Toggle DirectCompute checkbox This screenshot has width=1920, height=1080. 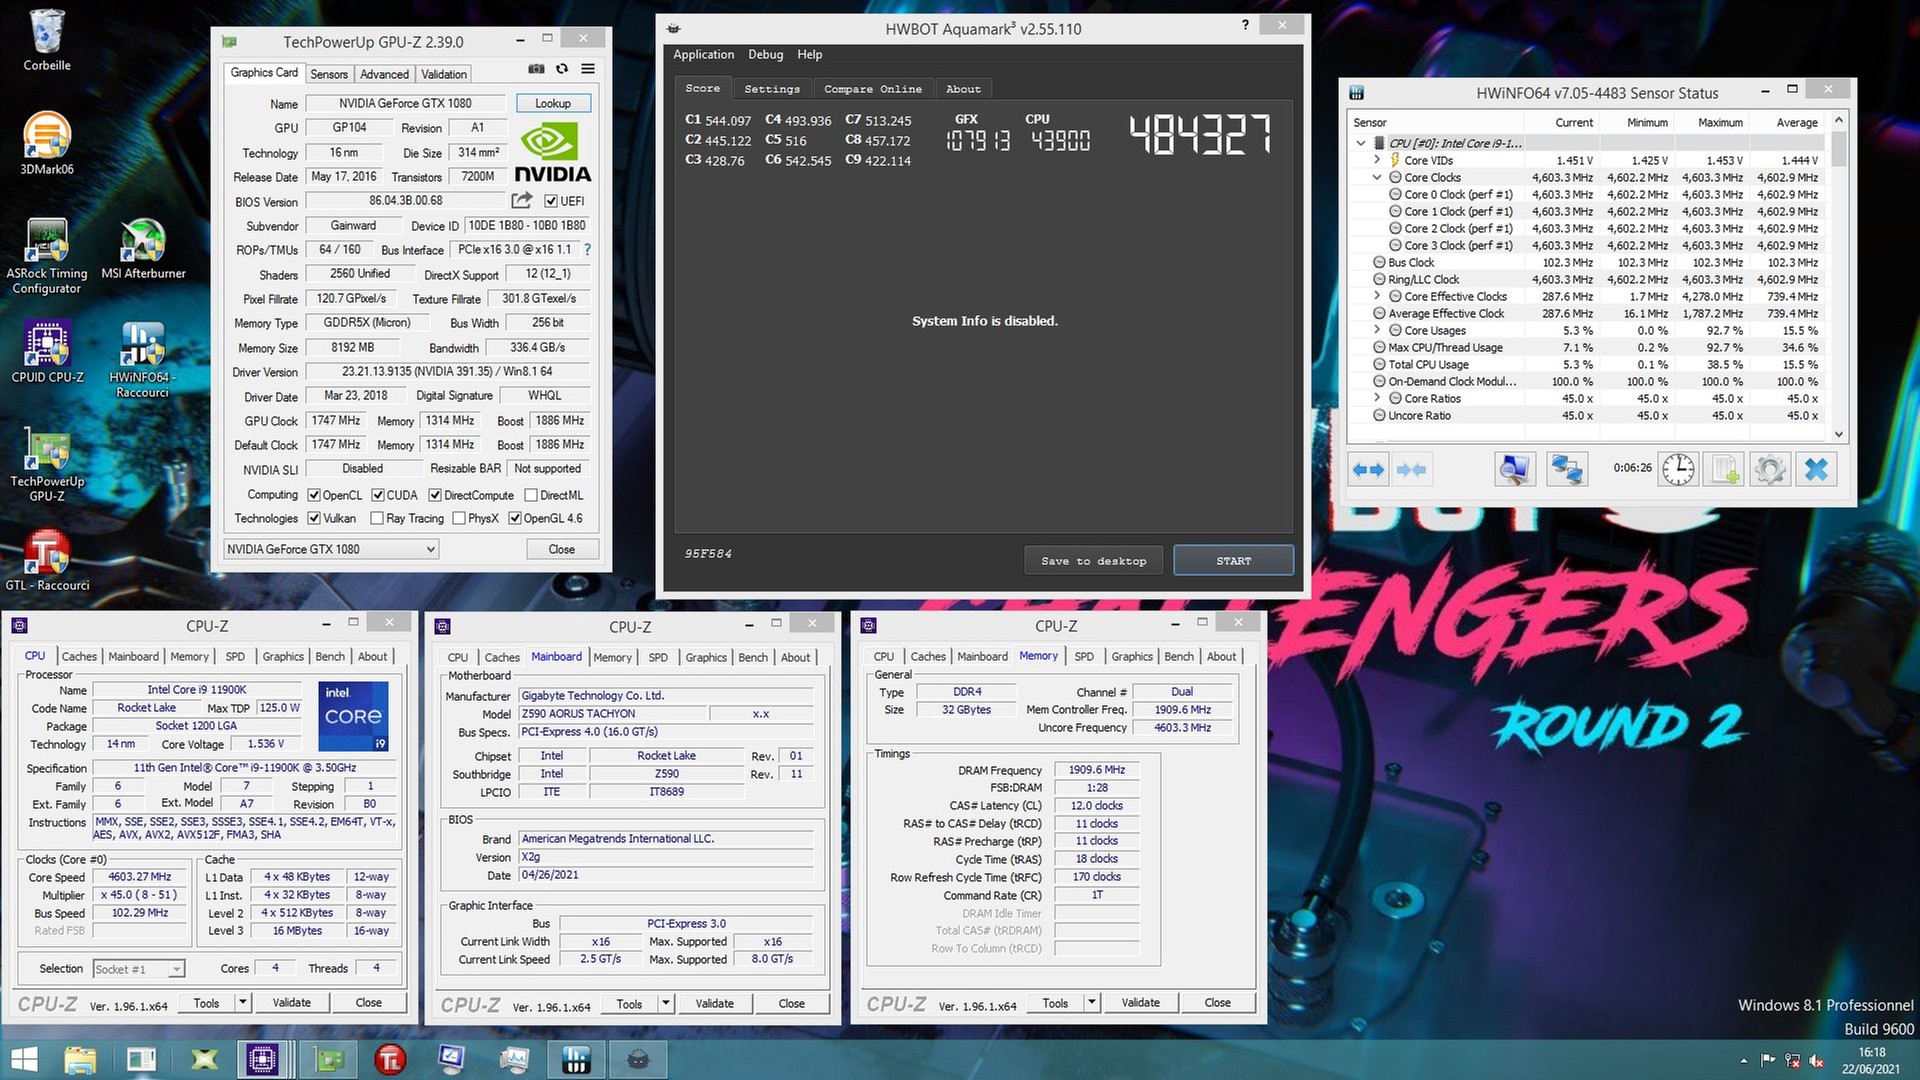click(435, 495)
